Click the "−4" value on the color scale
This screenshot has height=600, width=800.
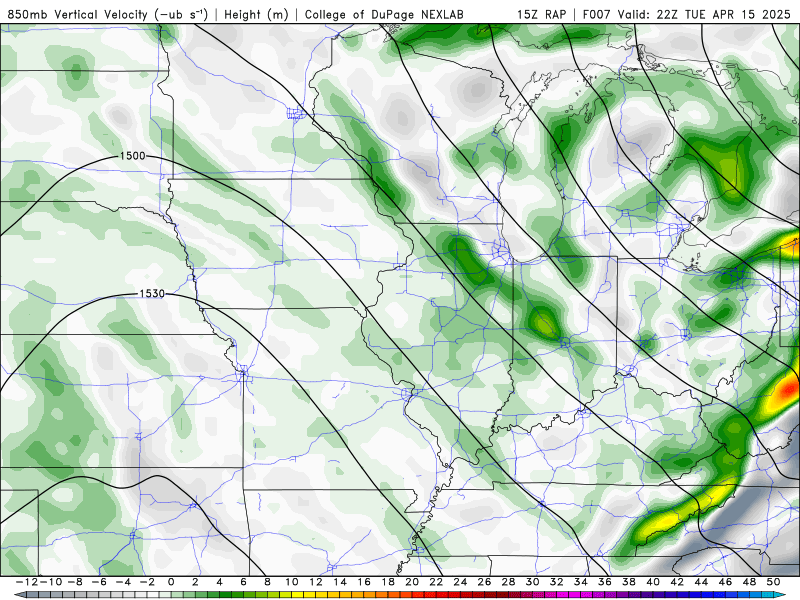122,582
